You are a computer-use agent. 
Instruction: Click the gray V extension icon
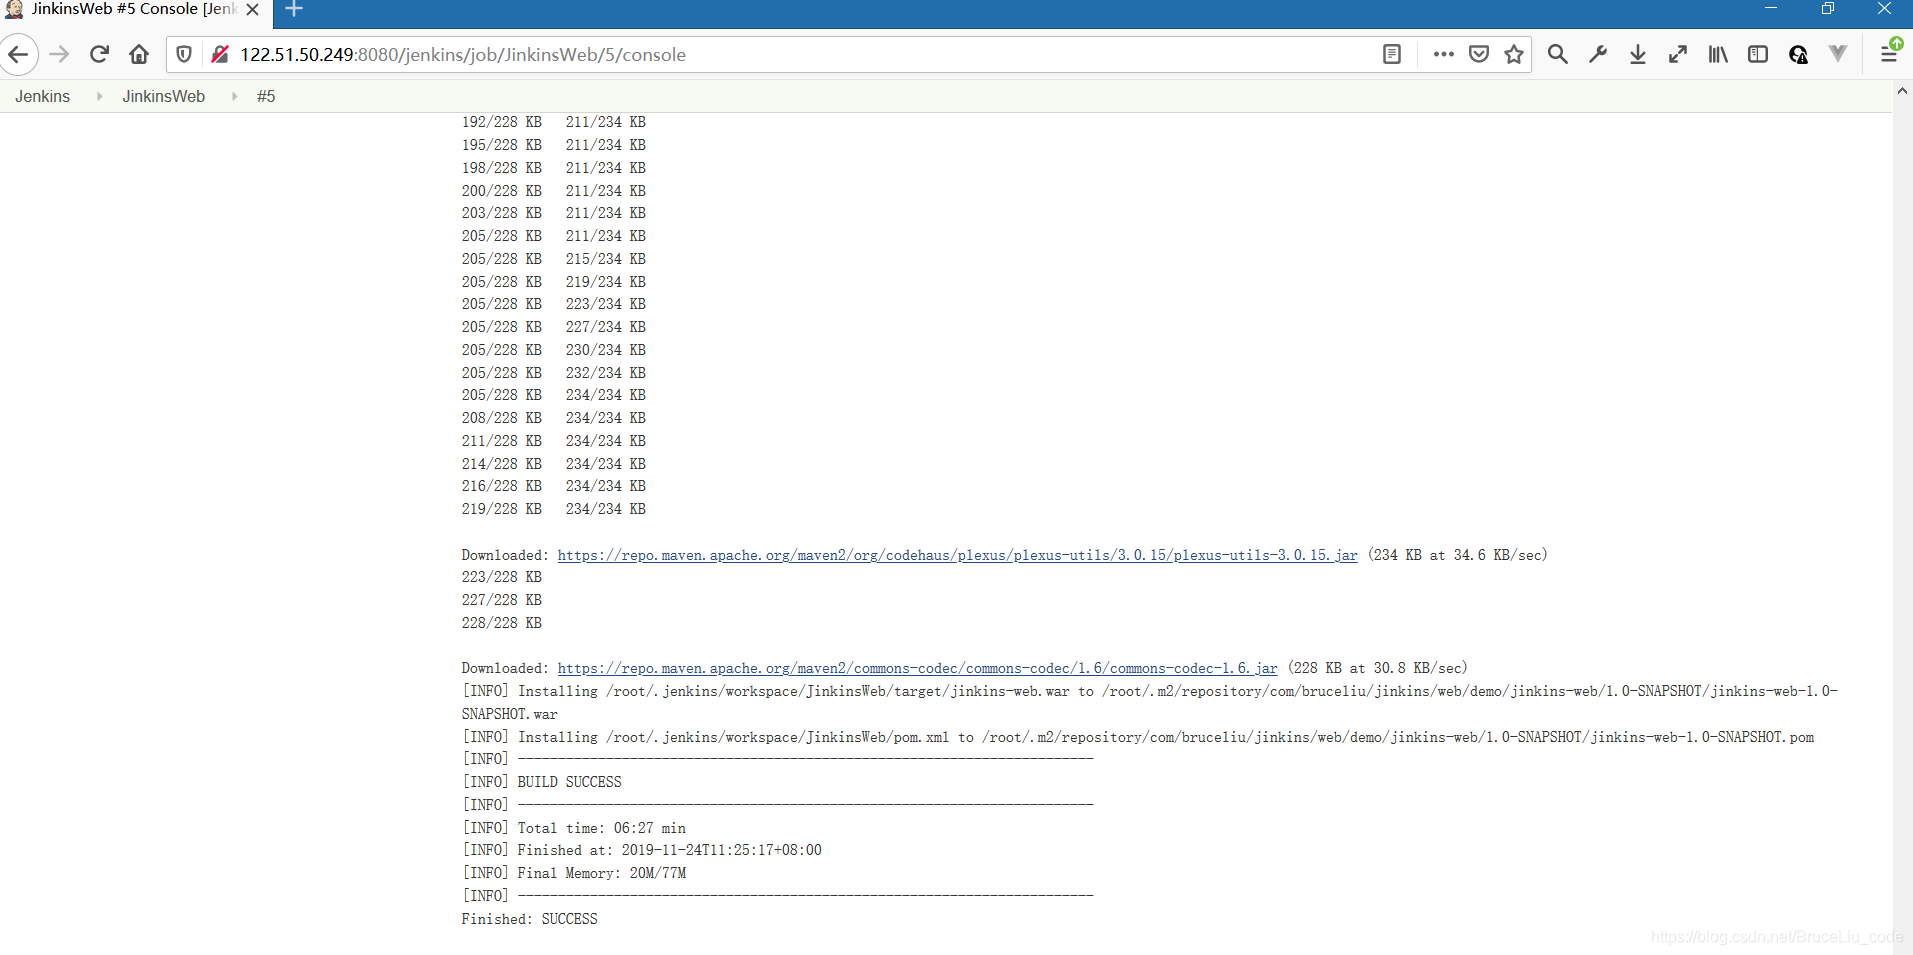[1838, 54]
